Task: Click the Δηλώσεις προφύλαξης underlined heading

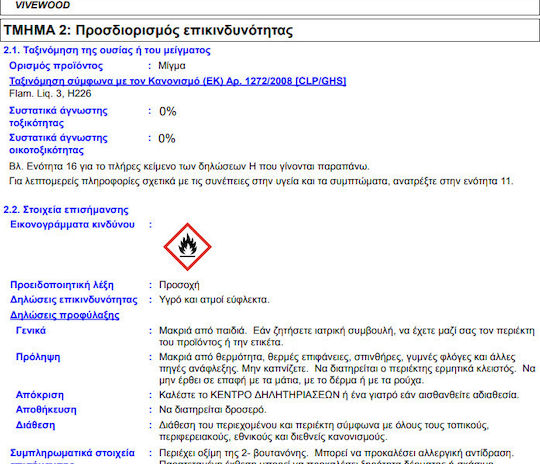Action: 65,315
